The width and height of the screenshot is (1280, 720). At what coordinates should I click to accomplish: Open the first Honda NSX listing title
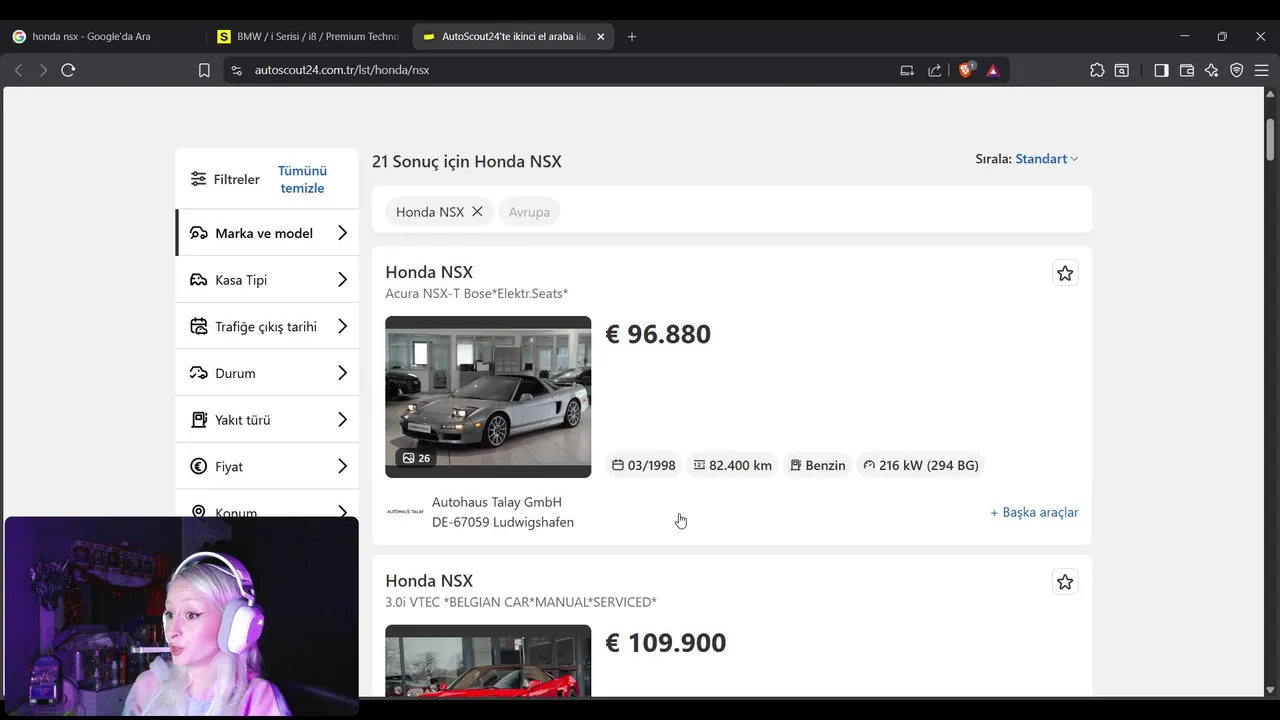click(x=429, y=272)
